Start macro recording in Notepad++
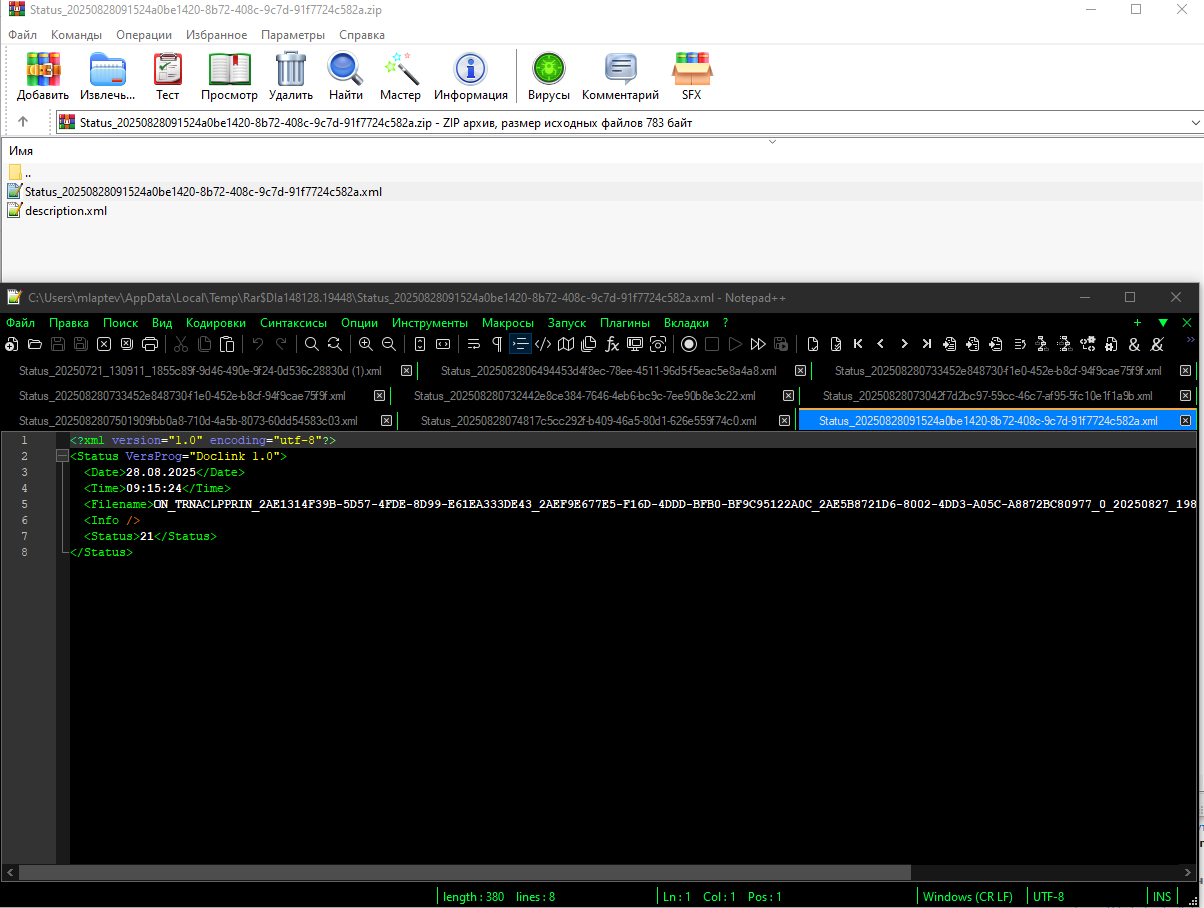The width and height of the screenshot is (1204, 908). click(689, 344)
